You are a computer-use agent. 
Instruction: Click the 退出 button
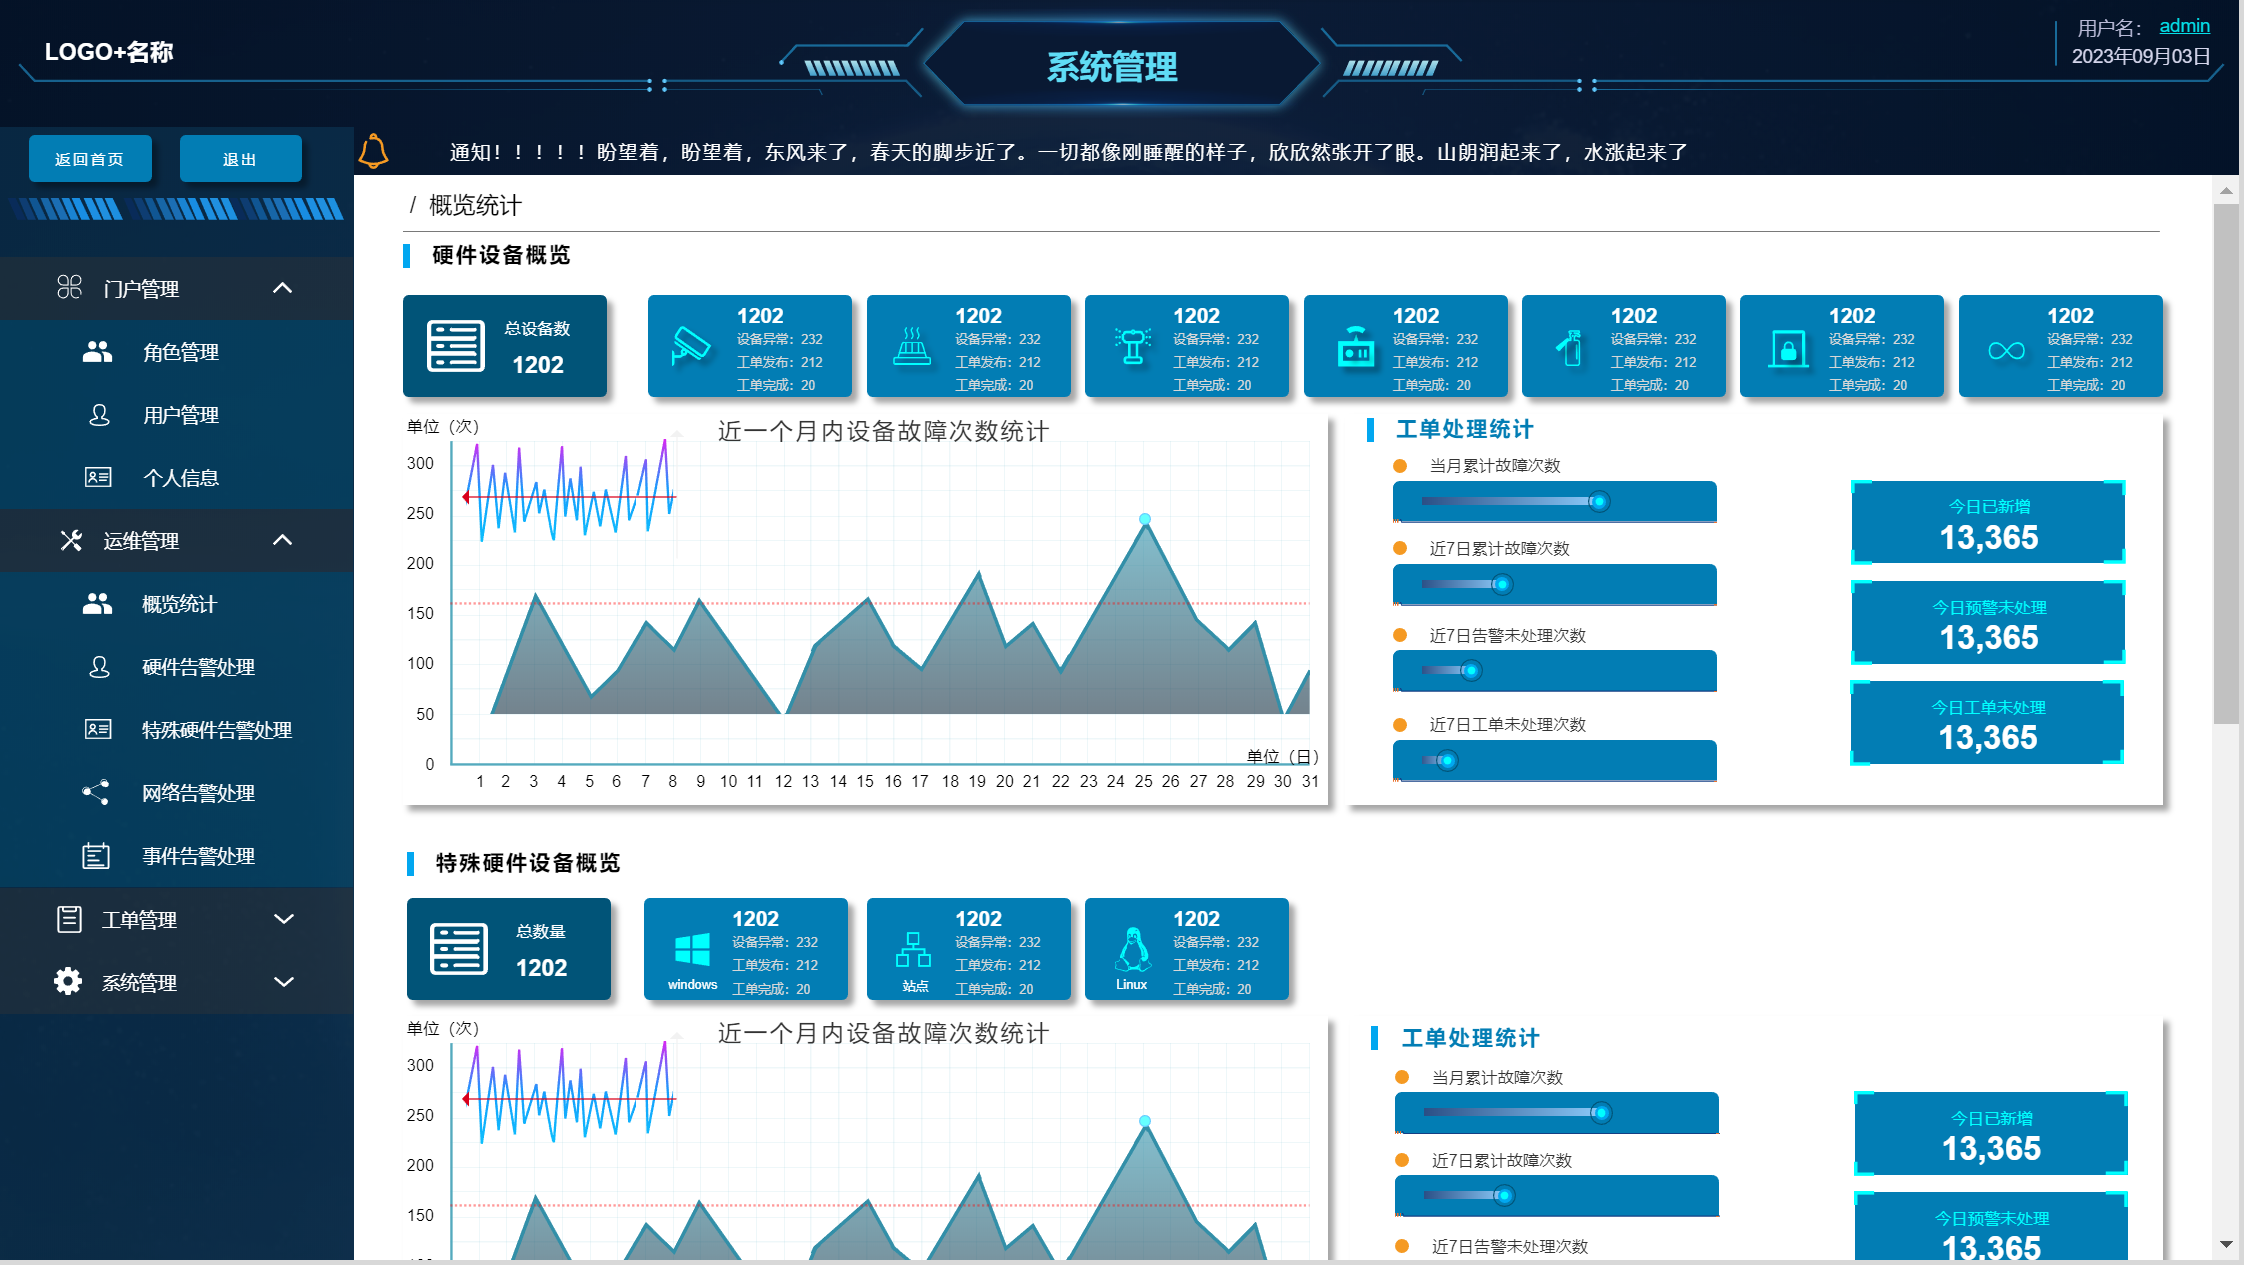coord(240,159)
